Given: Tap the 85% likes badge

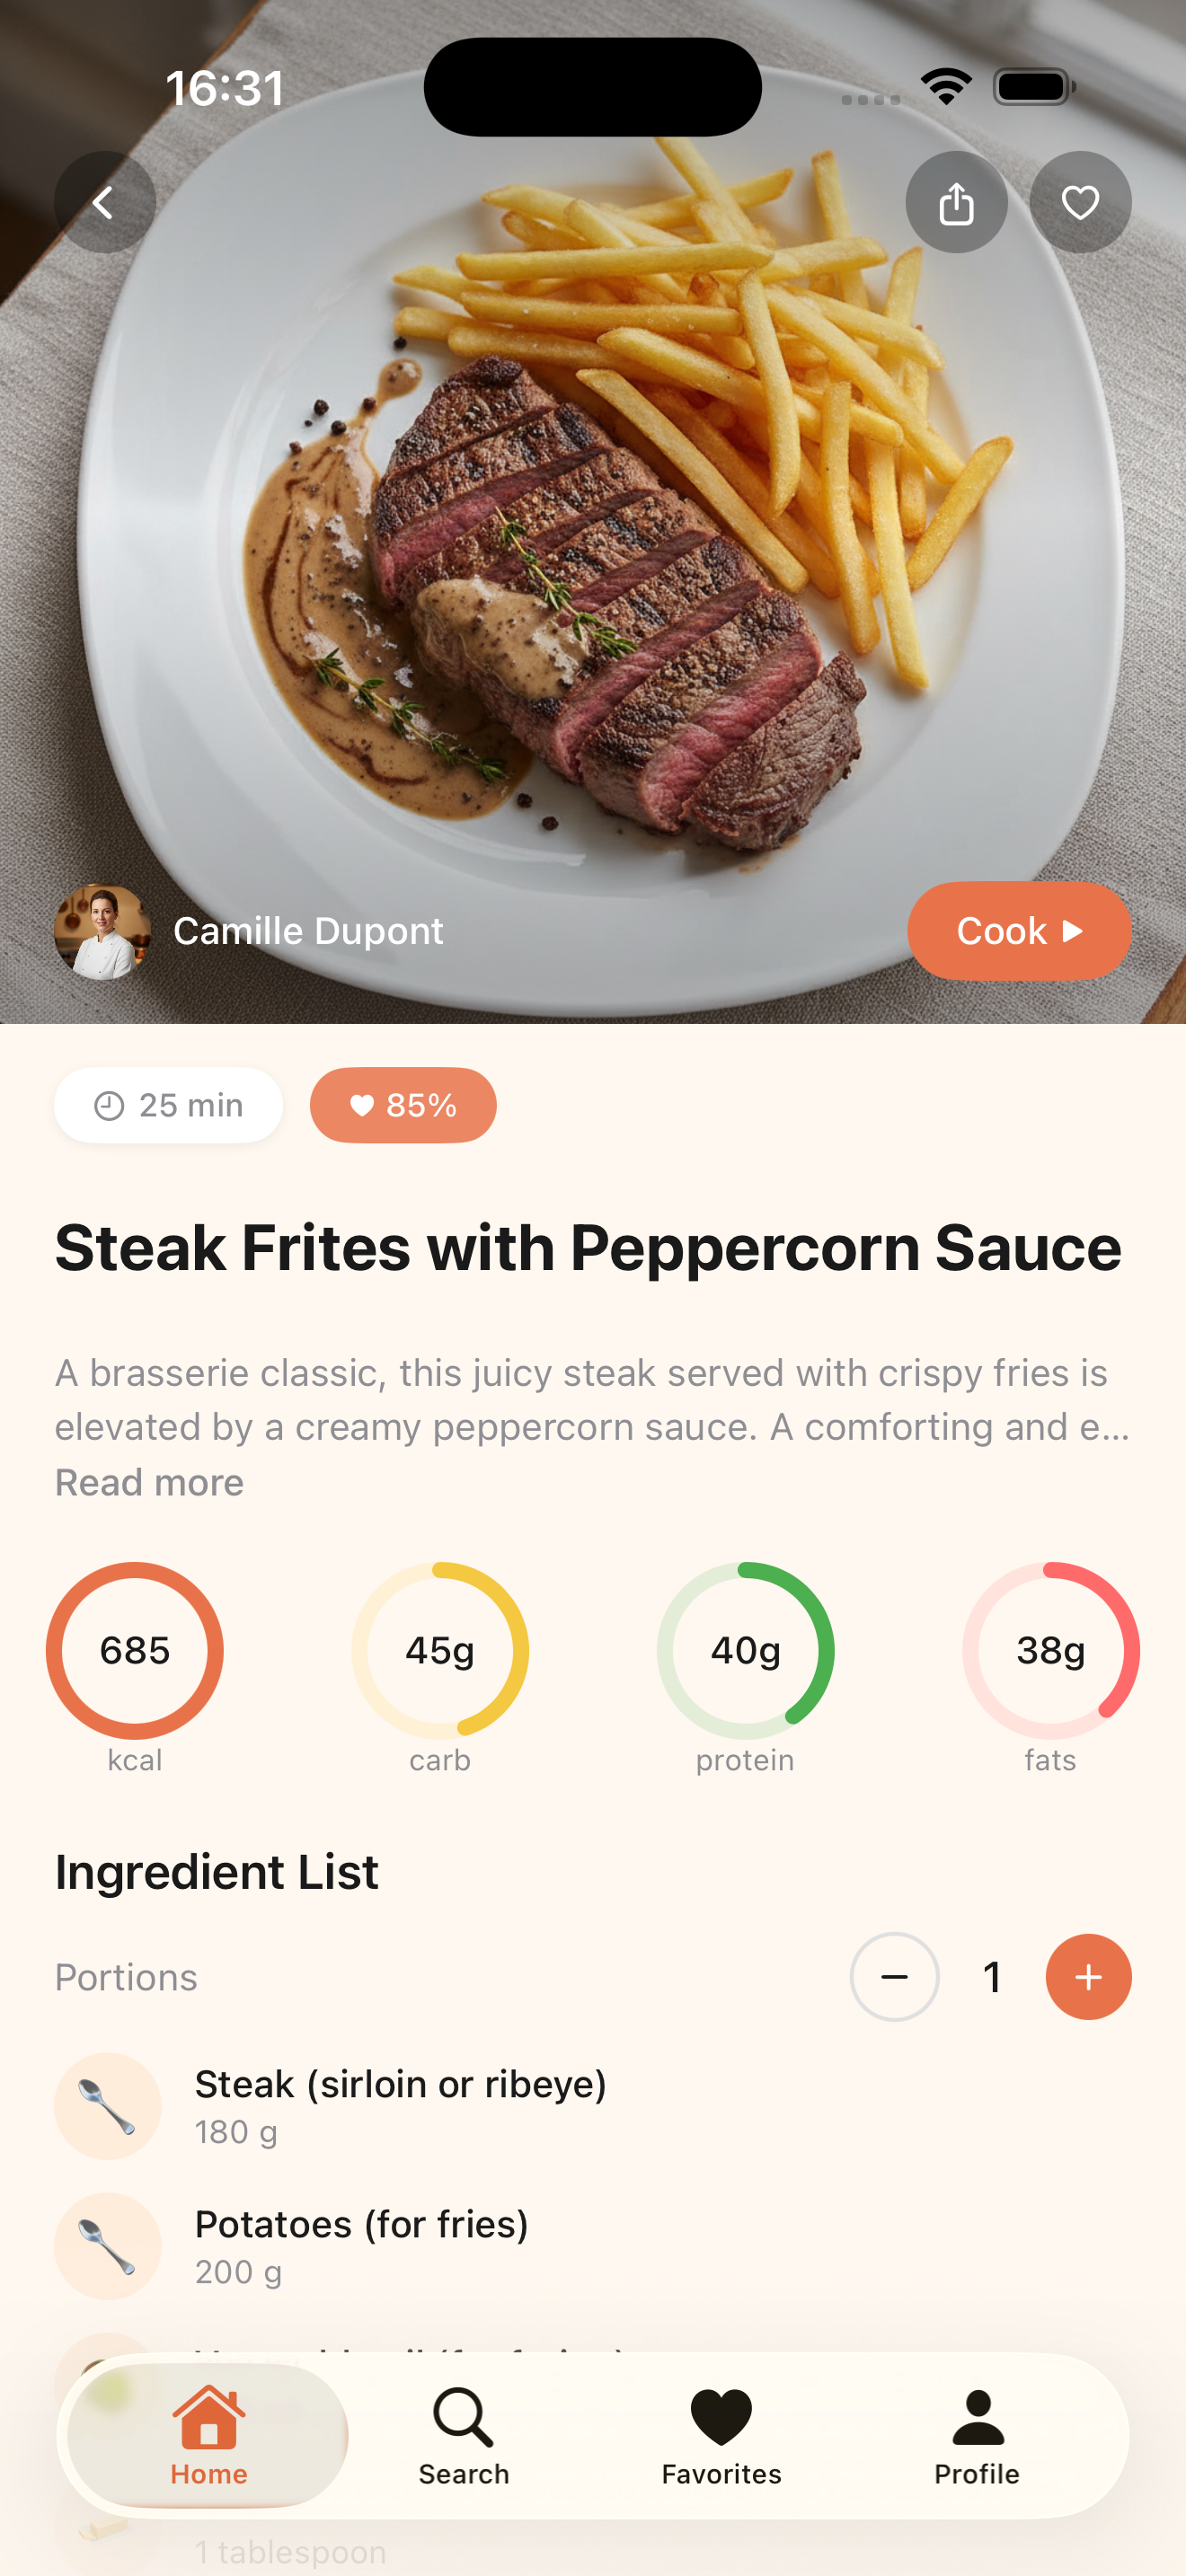Looking at the screenshot, I should coord(403,1105).
